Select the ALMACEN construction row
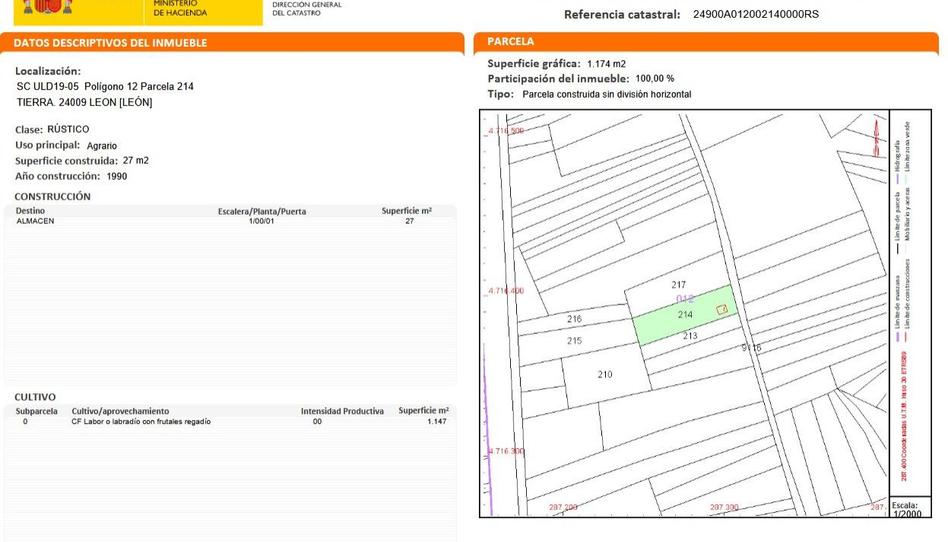The height and width of the screenshot is (542, 948). pos(36,221)
